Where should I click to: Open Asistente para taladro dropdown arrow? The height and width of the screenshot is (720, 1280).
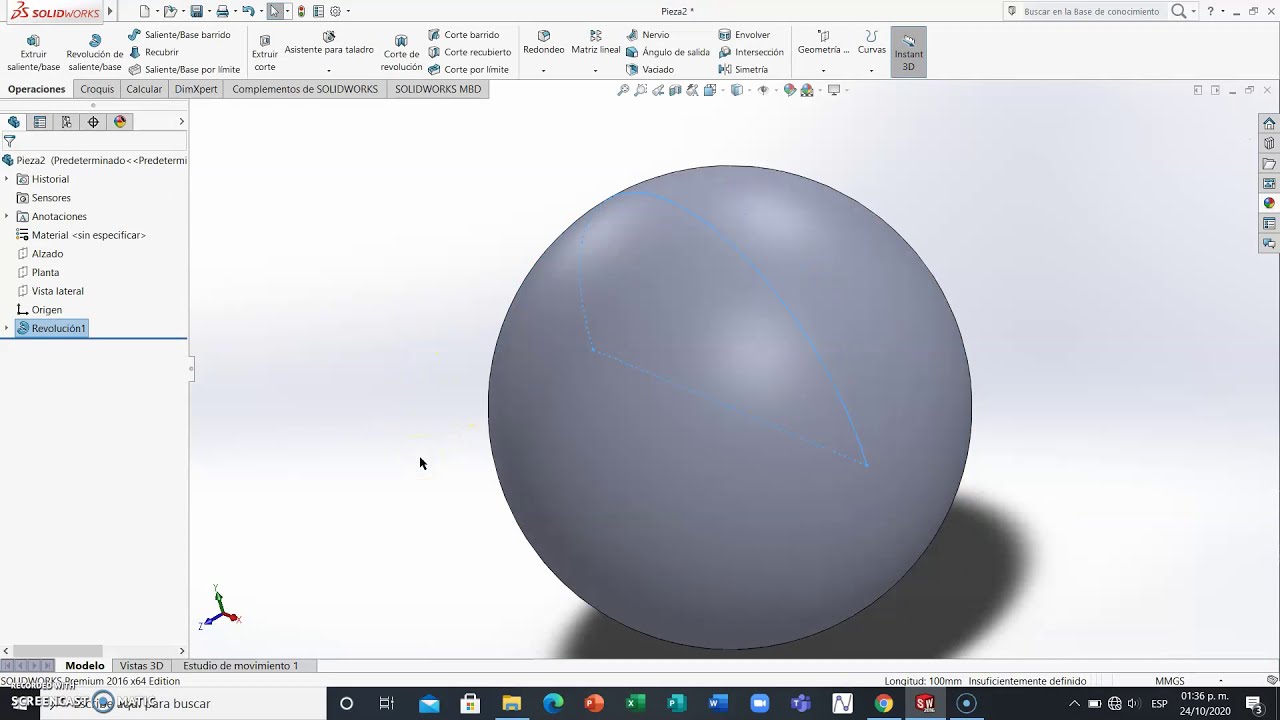coord(329,71)
